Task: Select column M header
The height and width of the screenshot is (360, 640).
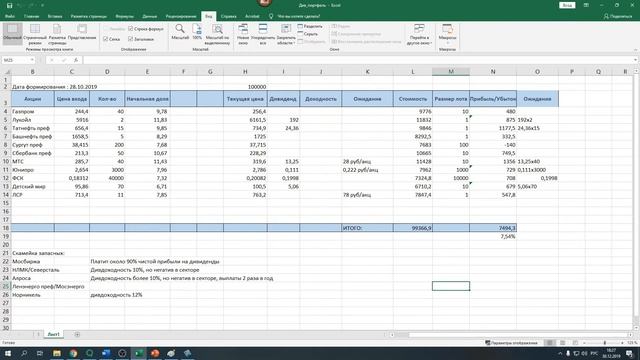Action: 451,71
